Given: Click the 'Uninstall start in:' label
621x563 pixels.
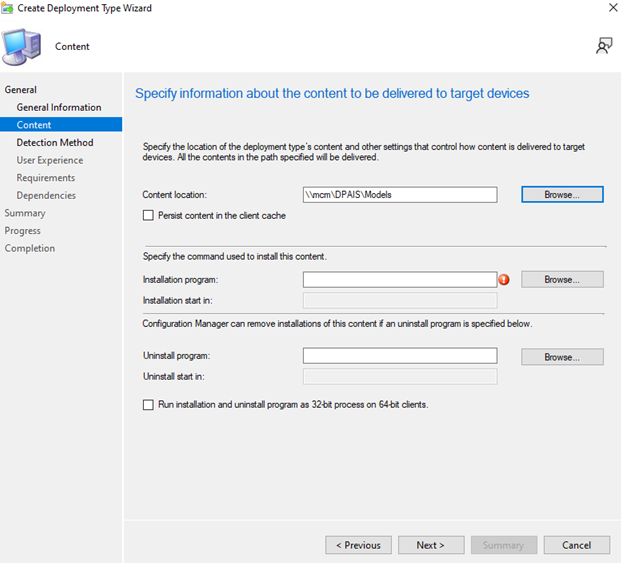Looking at the screenshot, I should coord(173,377).
